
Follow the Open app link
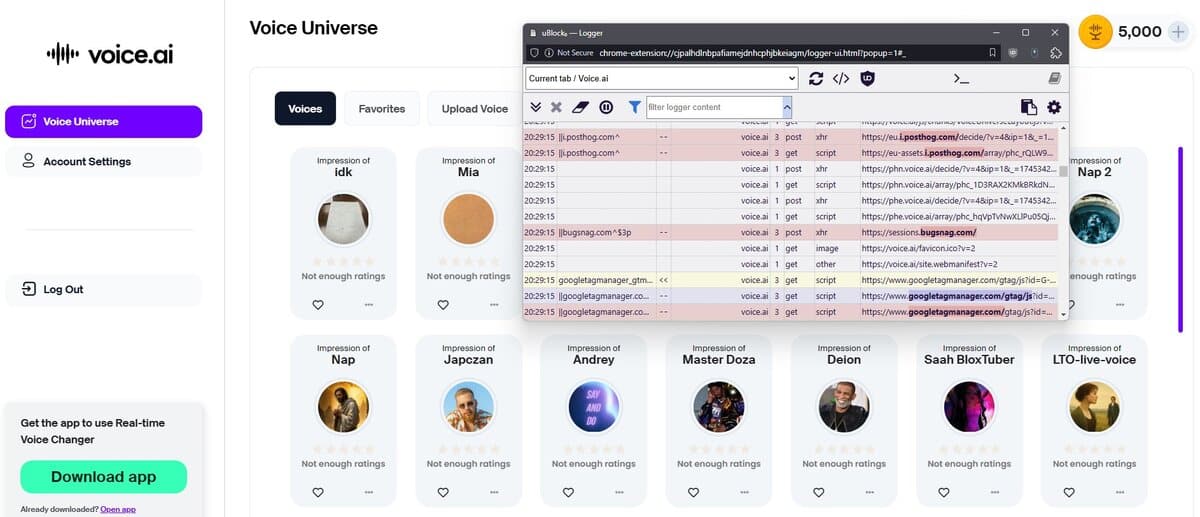click(x=118, y=509)
